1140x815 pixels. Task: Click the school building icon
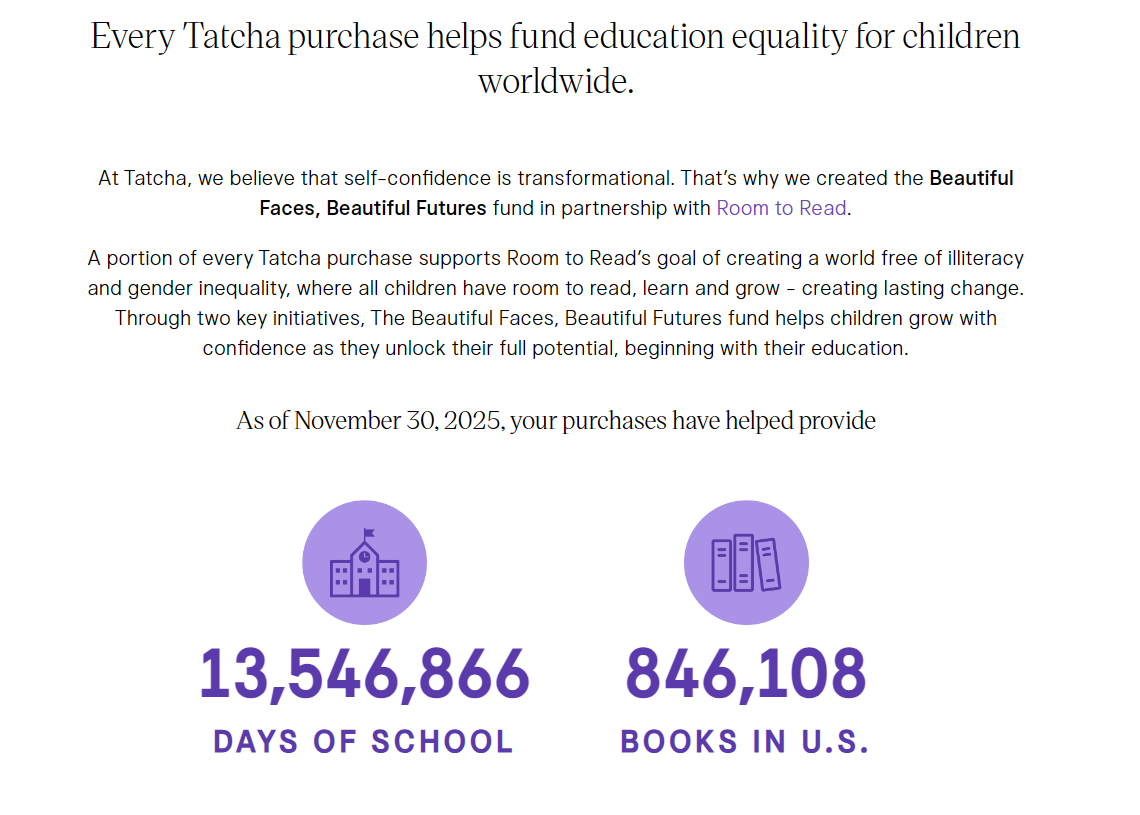(364, 563)
